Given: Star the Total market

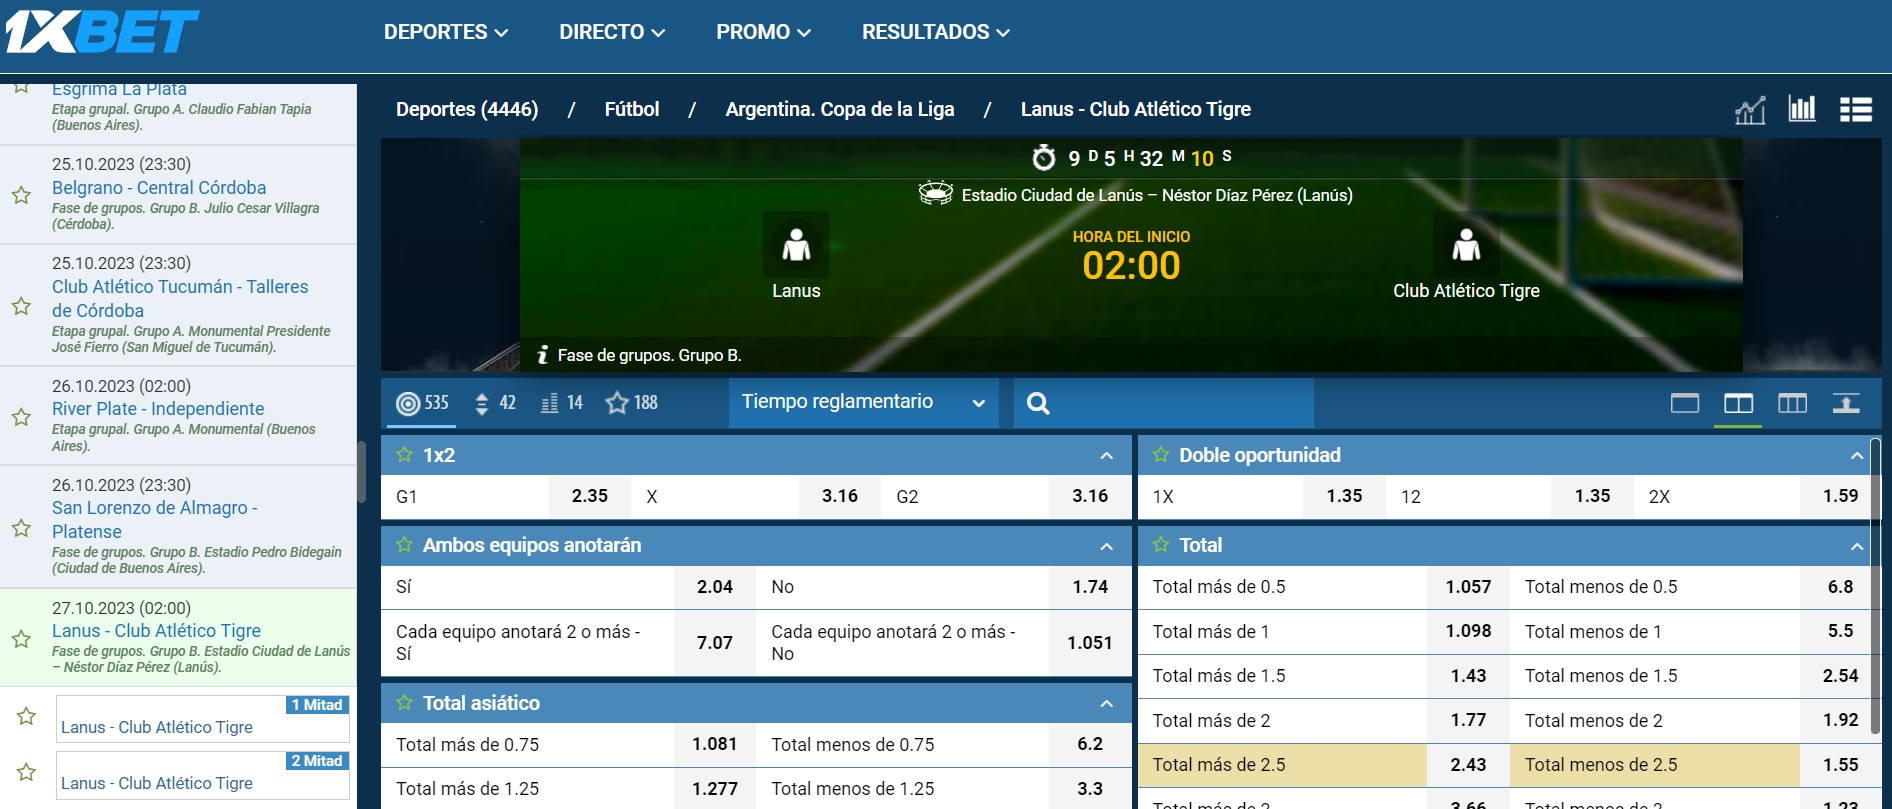Looking at the screenshot, I should click(x=1160, y=545).
